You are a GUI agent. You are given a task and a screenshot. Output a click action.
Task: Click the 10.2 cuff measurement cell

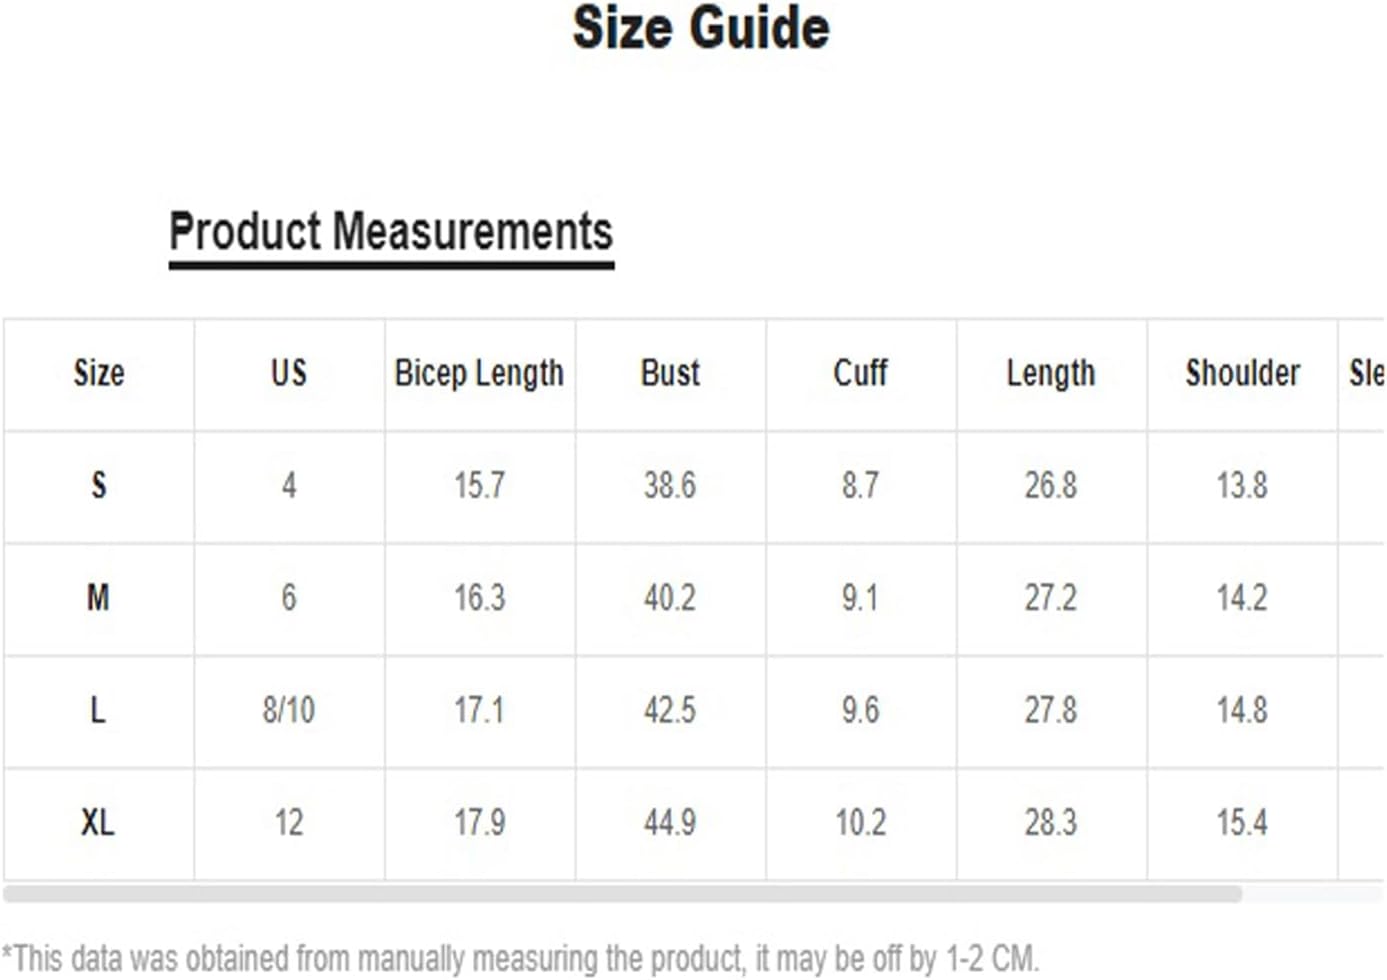pyautogui.click(x=860, y=823)
